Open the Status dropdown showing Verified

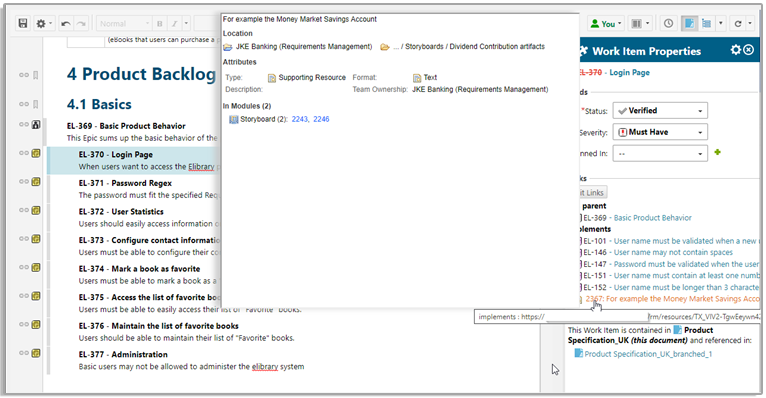[x=660, y=111]
